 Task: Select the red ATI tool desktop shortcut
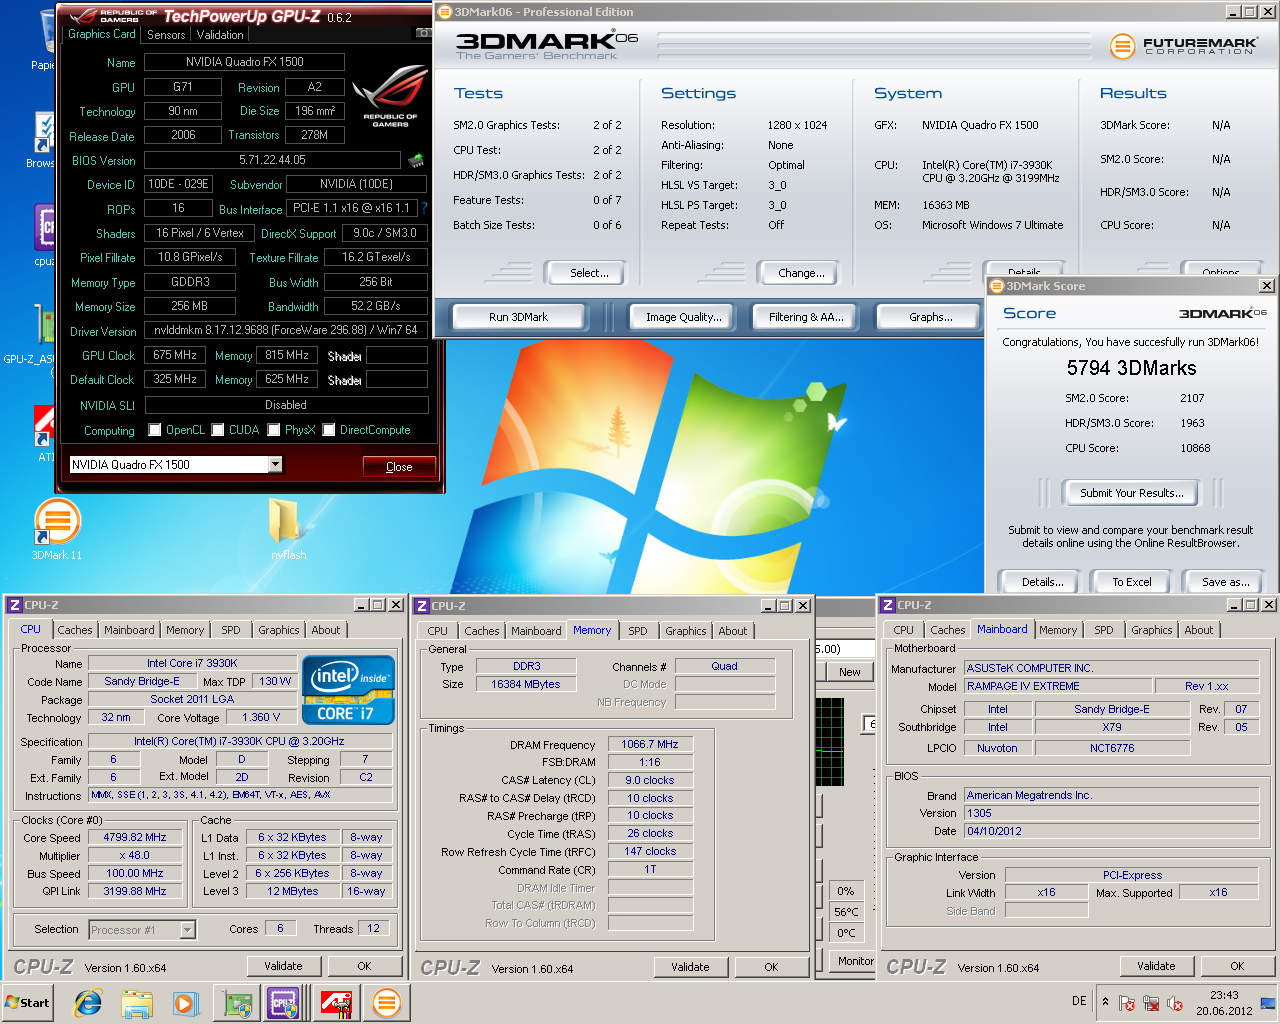pos(44,433)
